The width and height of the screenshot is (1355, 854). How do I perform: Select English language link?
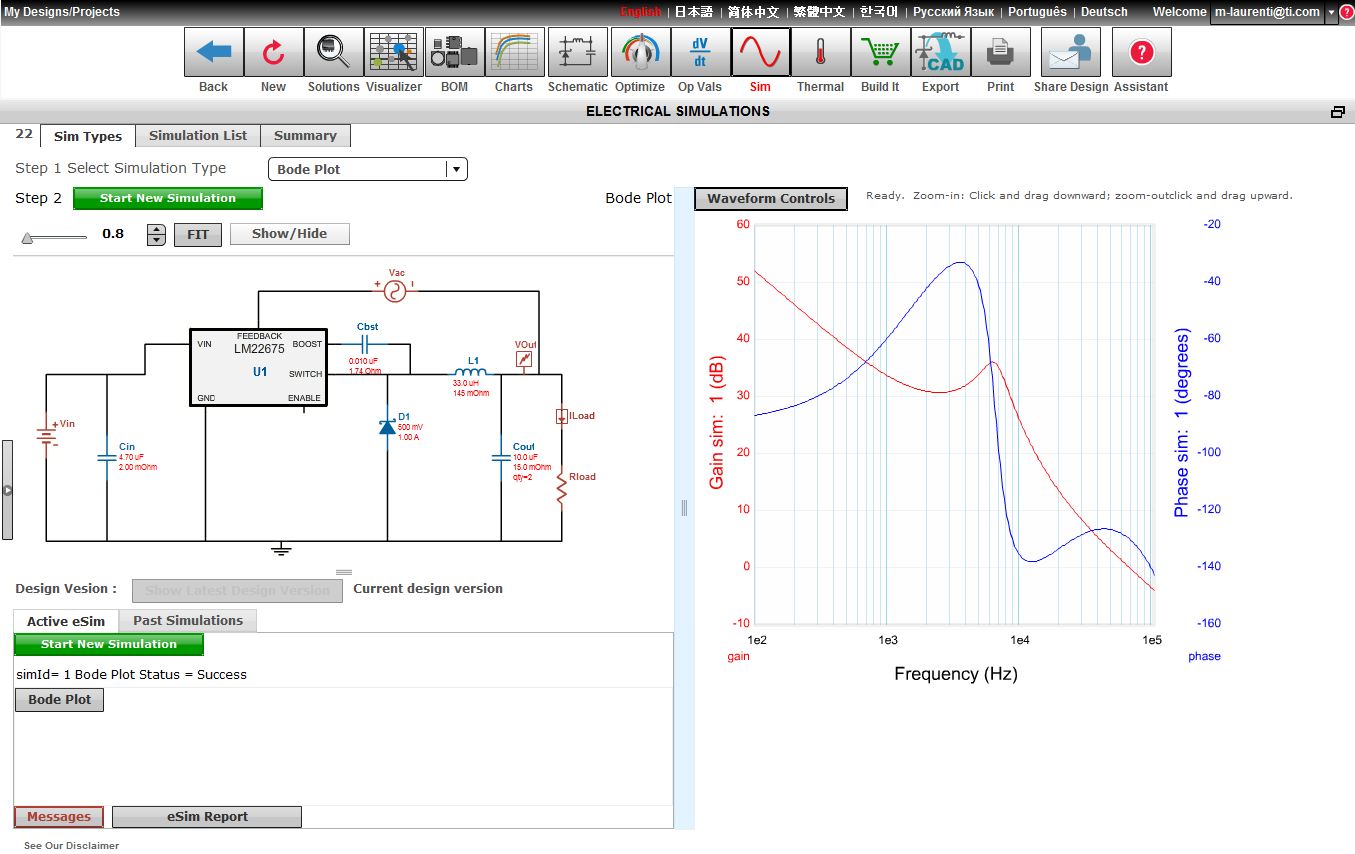[x=640, y=12]
